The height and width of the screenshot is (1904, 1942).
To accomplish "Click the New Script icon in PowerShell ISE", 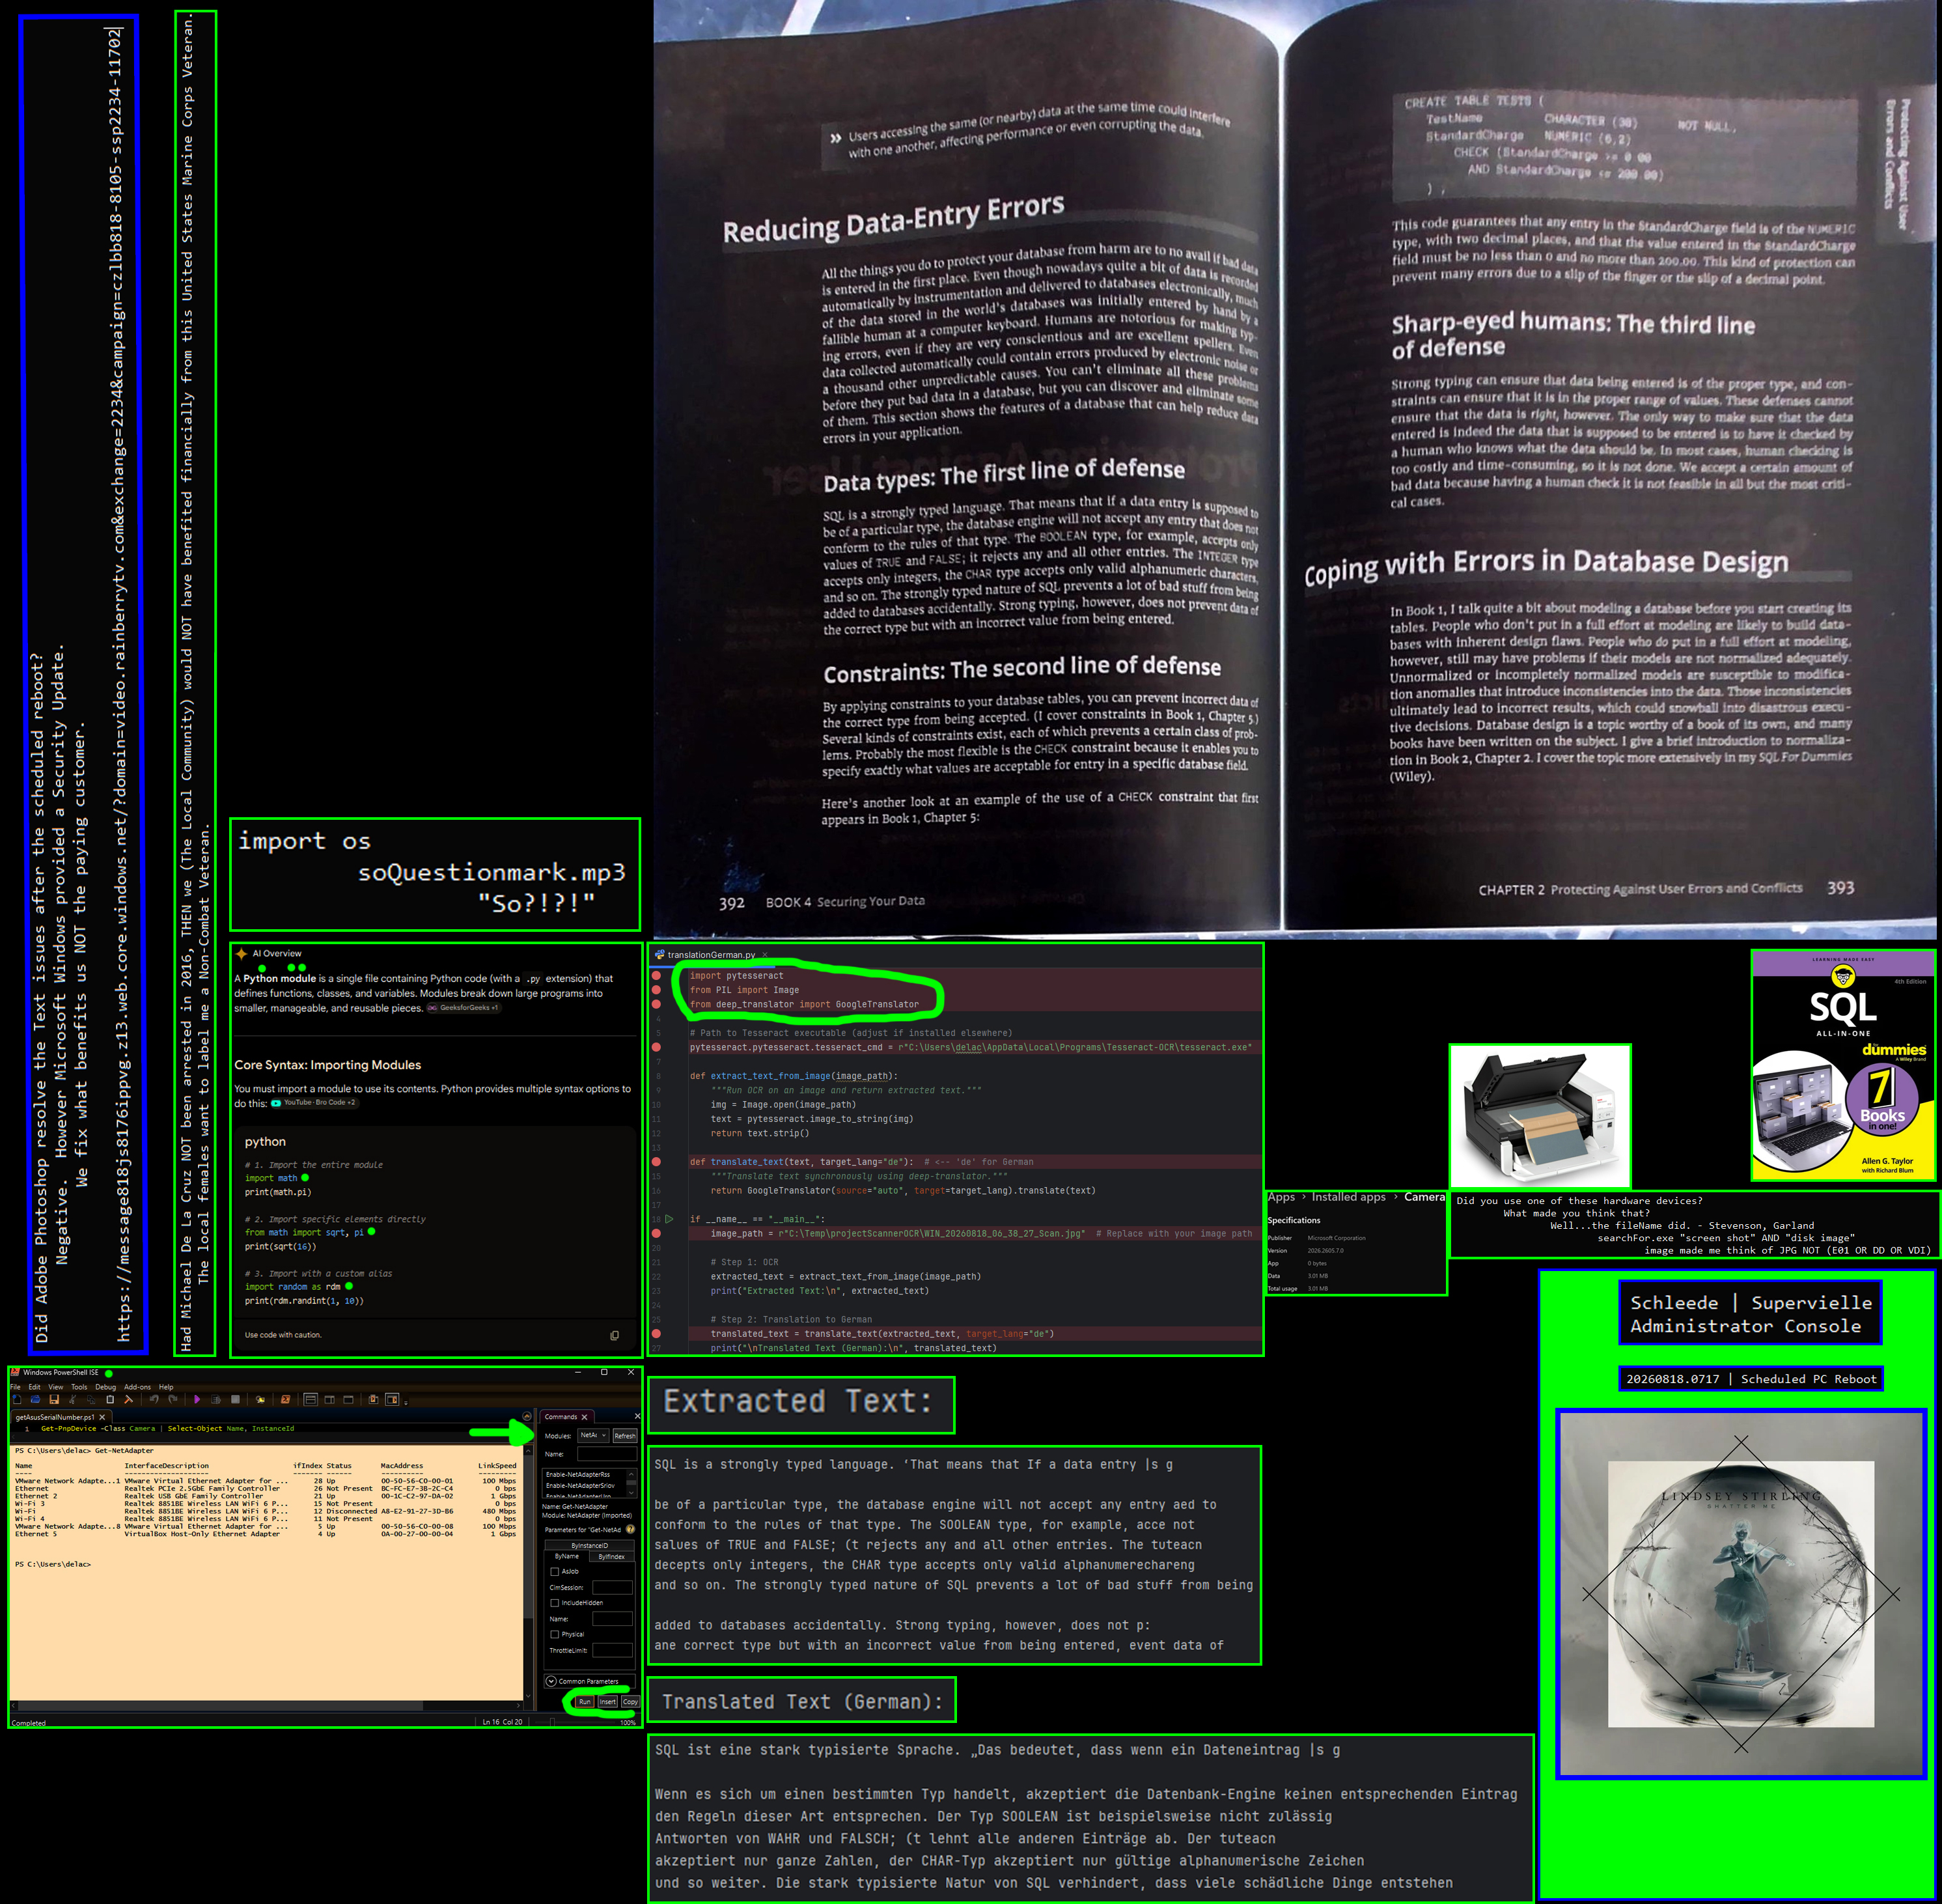I will pos(17,1400).
